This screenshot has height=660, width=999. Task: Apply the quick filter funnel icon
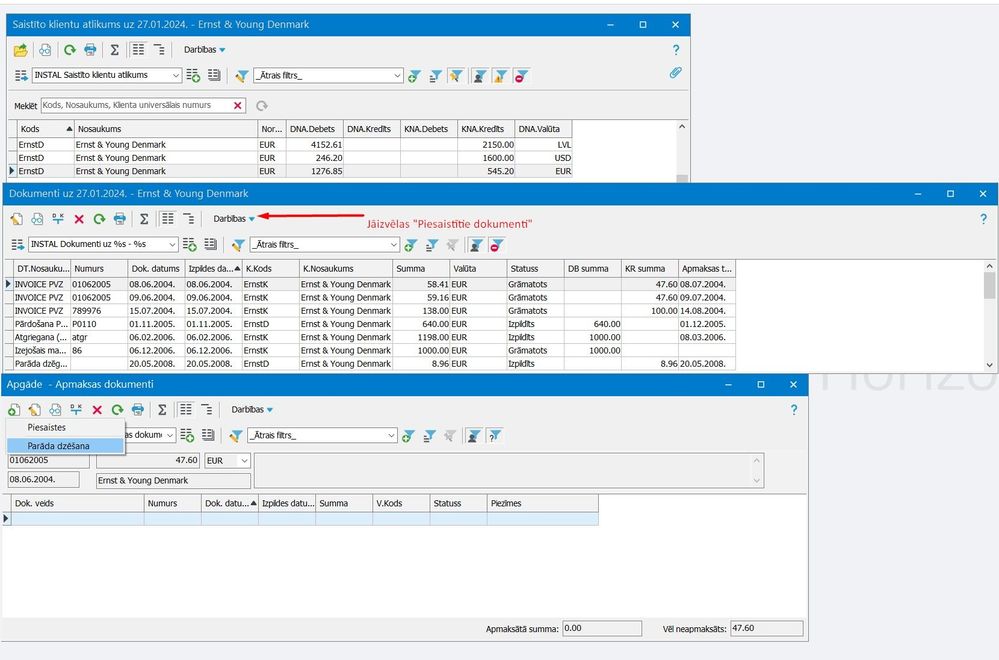[243, 75]
